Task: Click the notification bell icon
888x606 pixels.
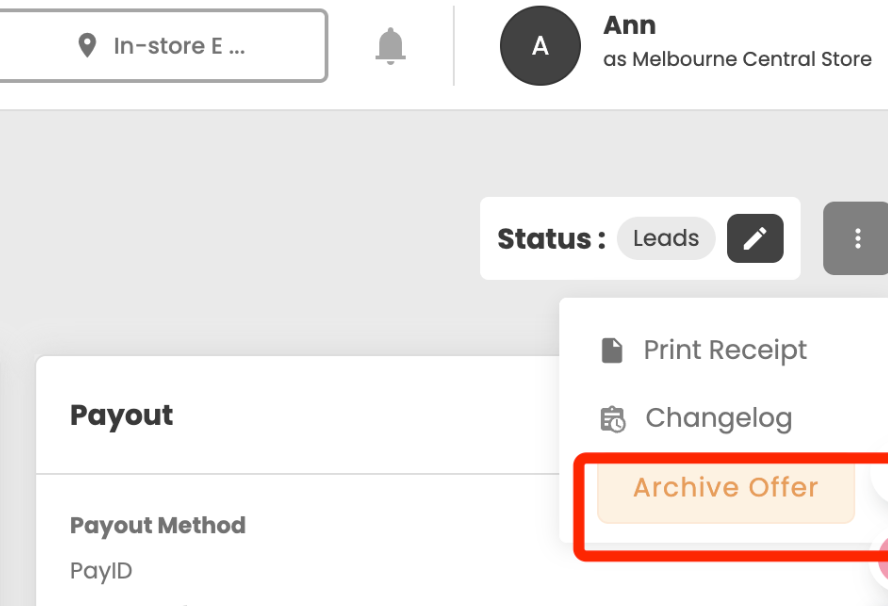Action: (390, 45)
